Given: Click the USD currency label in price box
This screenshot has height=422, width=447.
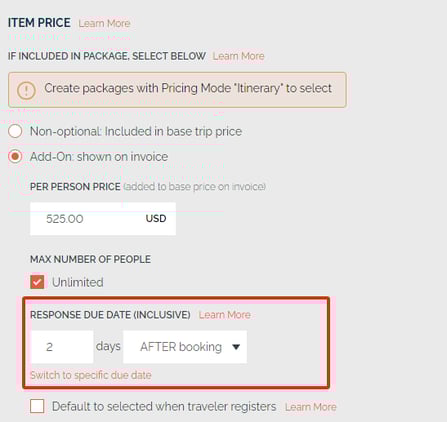Looking at the screenshot, I should click(x=156, y=219).
